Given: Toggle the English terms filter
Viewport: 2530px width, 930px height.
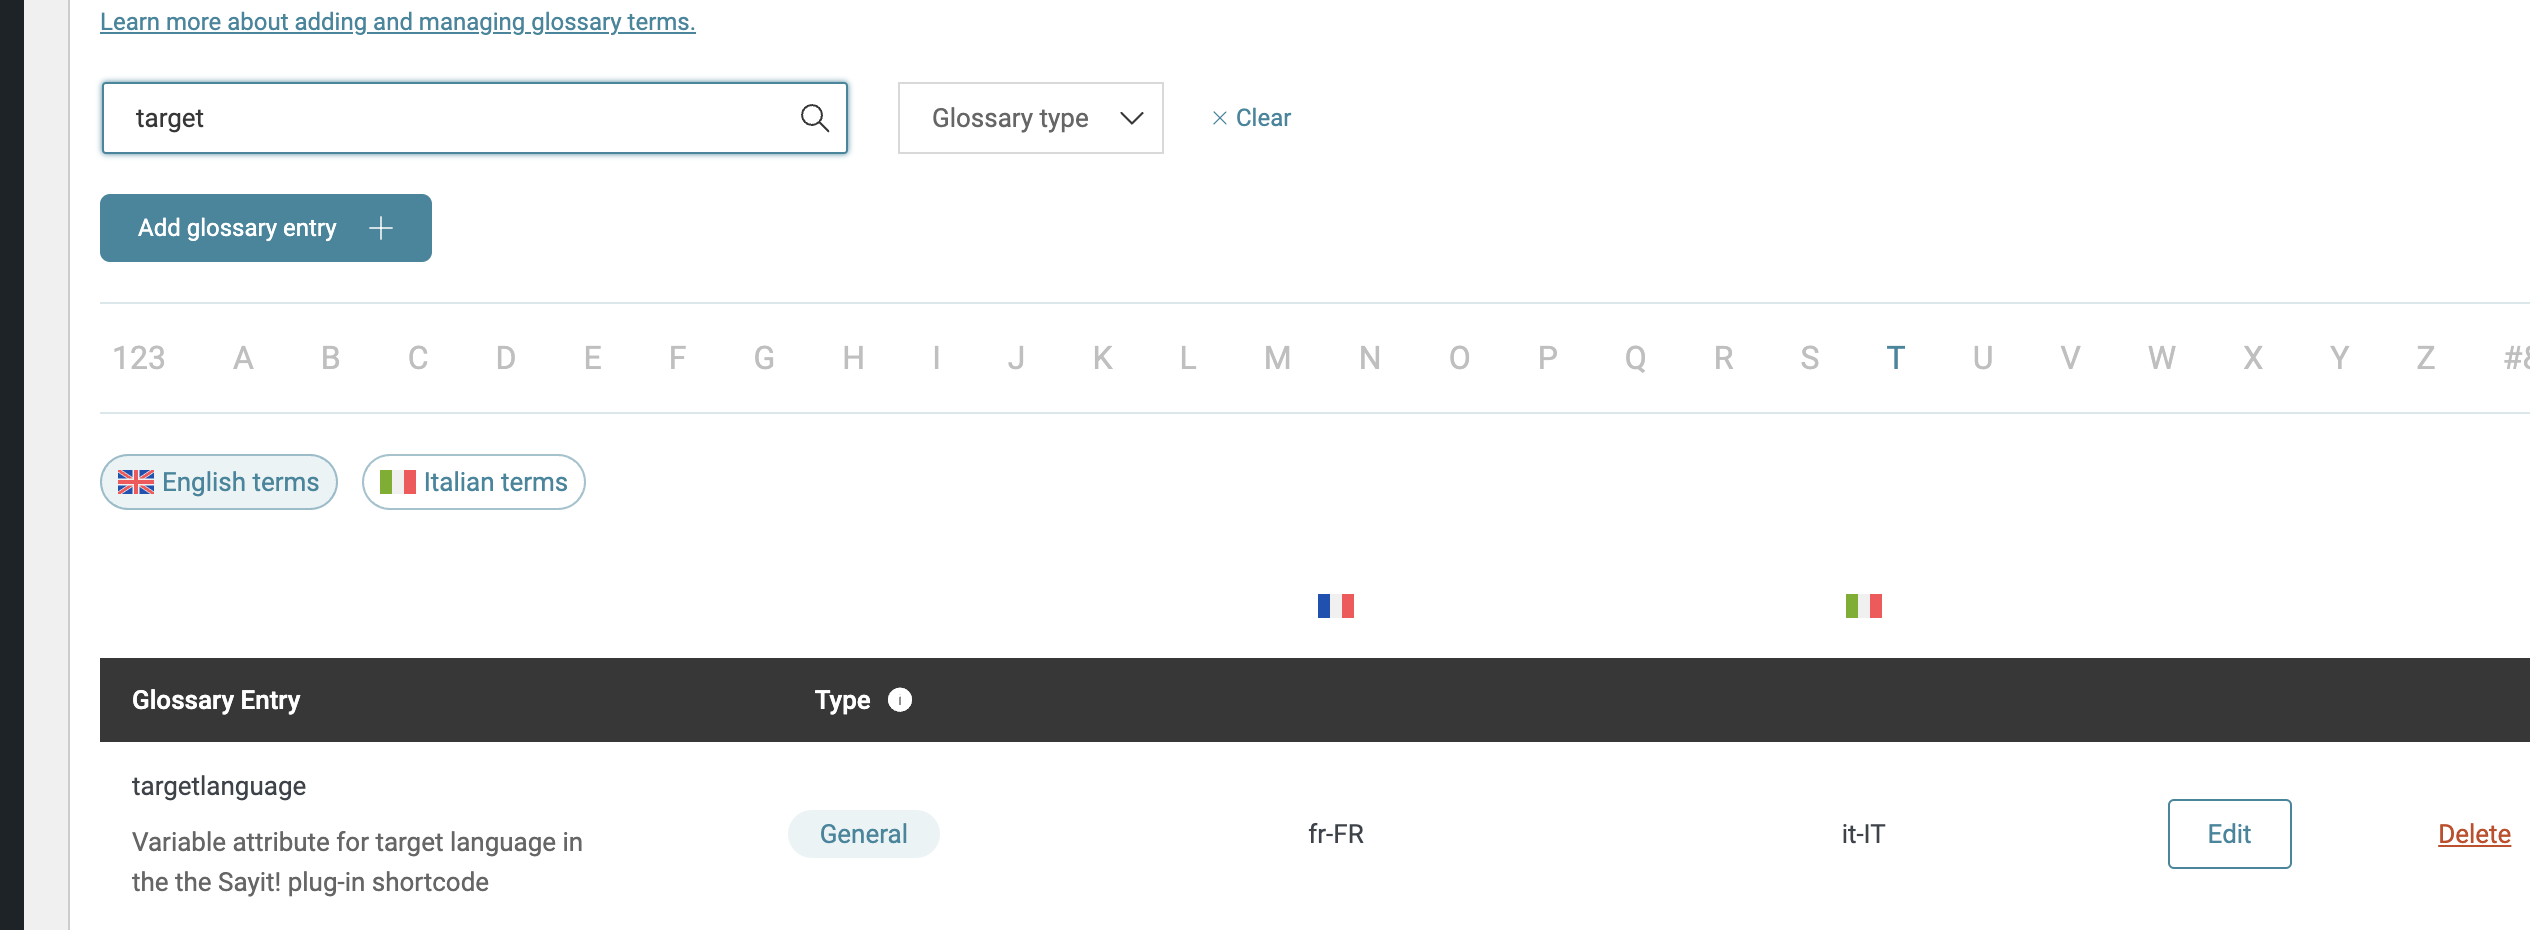Looking at the screenshot, I should (219, 482).
